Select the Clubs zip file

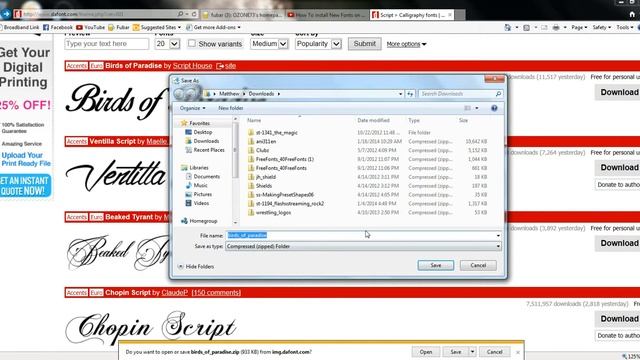[262, 150]
